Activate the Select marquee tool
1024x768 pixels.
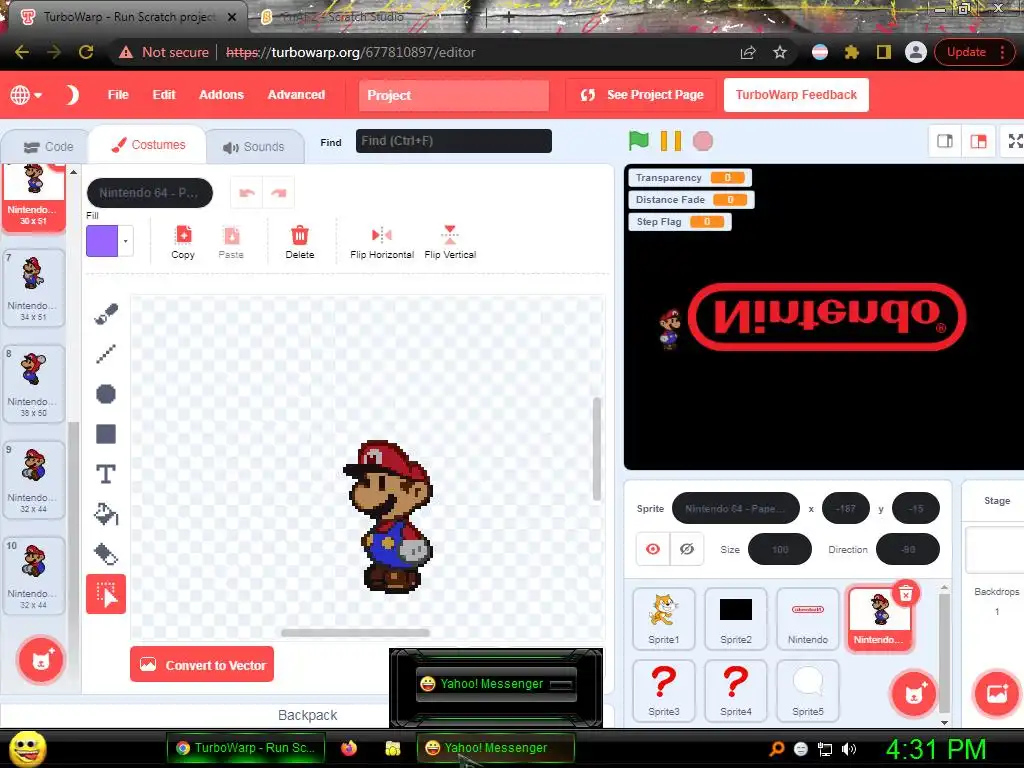coord(106,594)
